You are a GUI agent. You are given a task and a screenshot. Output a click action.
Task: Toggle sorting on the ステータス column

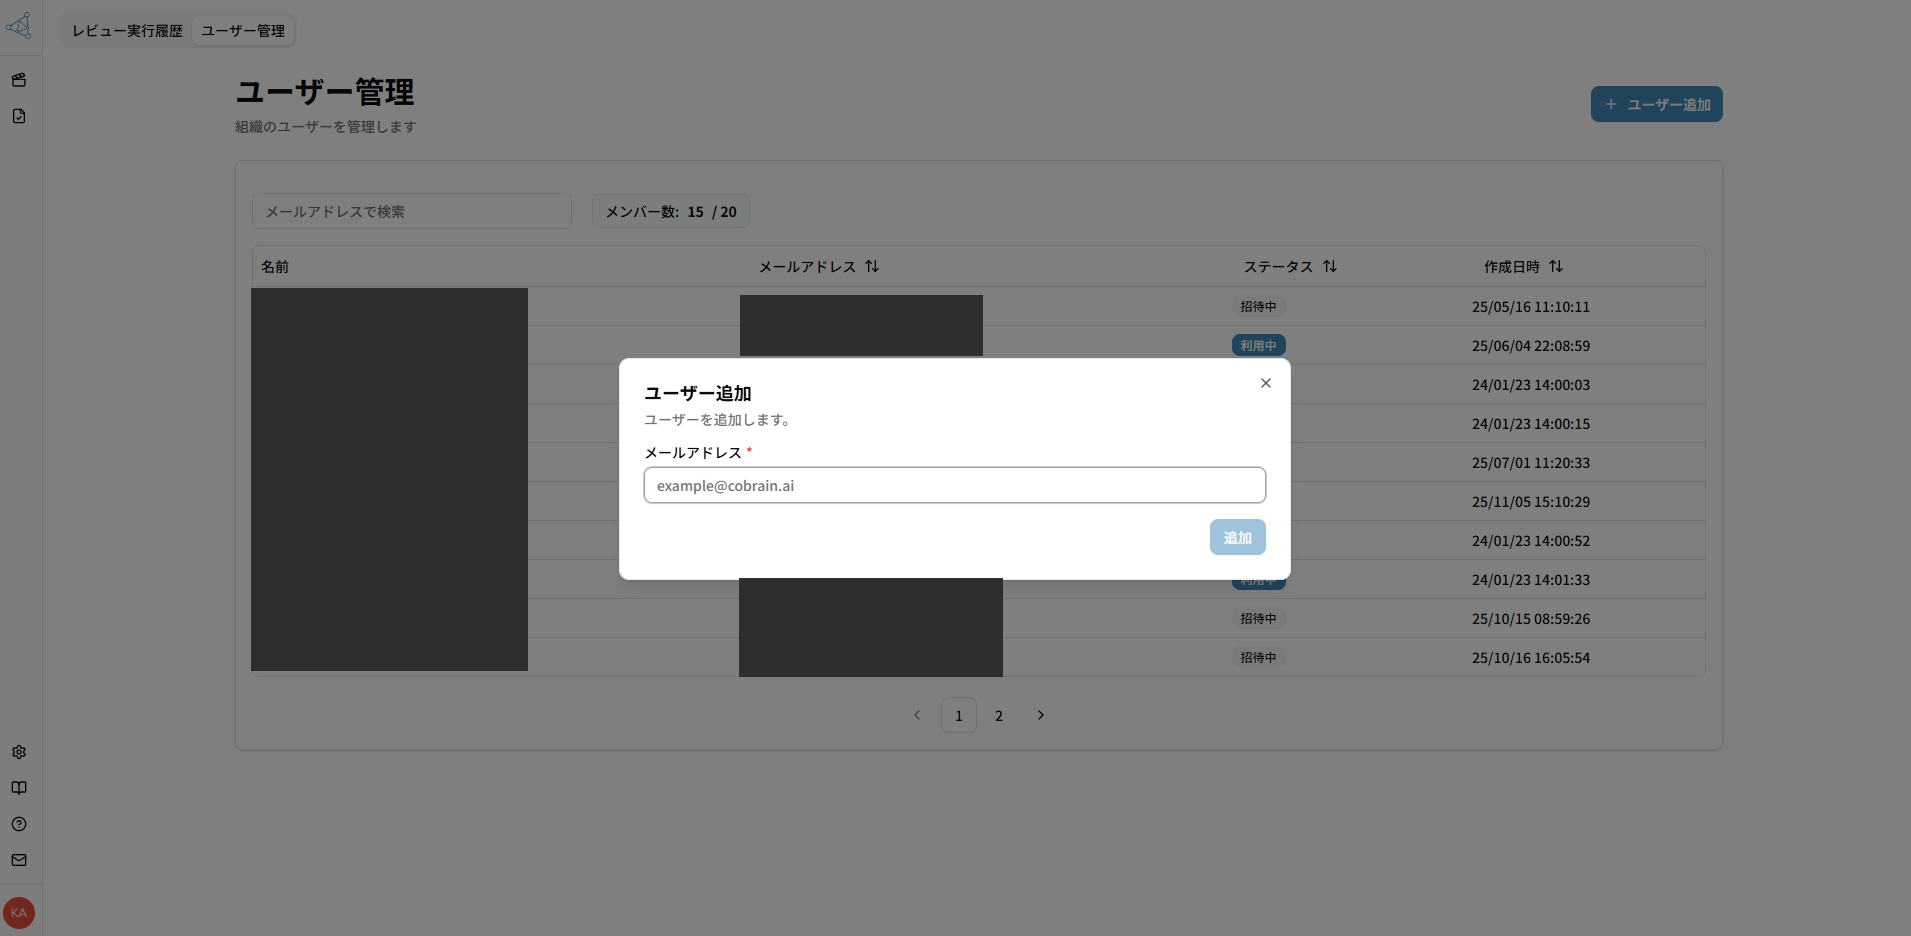pos(1331,266)
